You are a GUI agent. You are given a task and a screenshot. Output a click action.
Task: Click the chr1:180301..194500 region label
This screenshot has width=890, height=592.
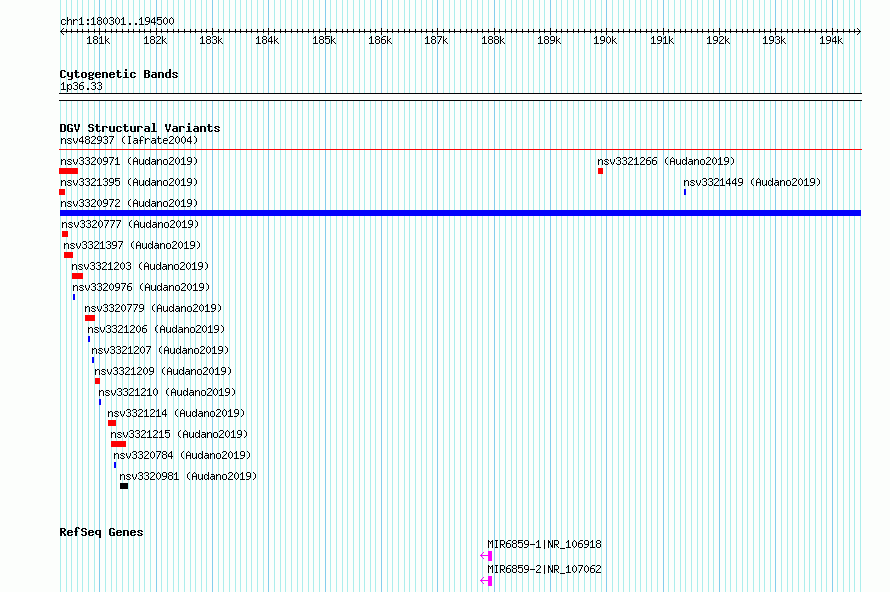point(117,21)
